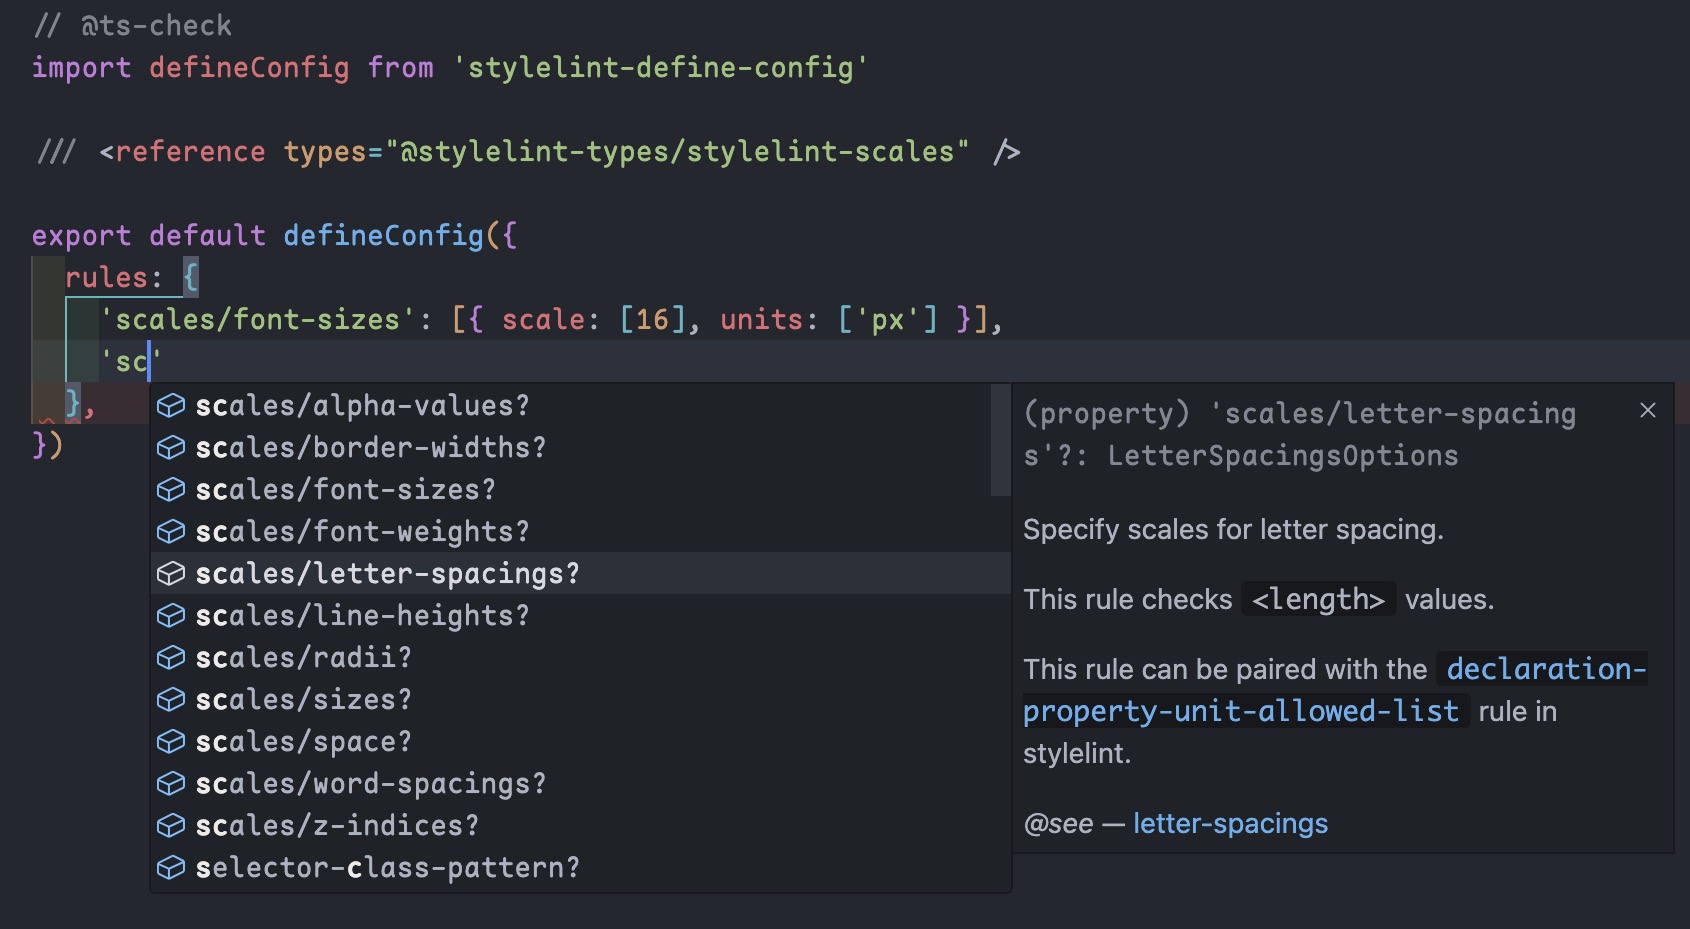Click the LetterSpacingsOptions type name

(x=1283, y=455)
